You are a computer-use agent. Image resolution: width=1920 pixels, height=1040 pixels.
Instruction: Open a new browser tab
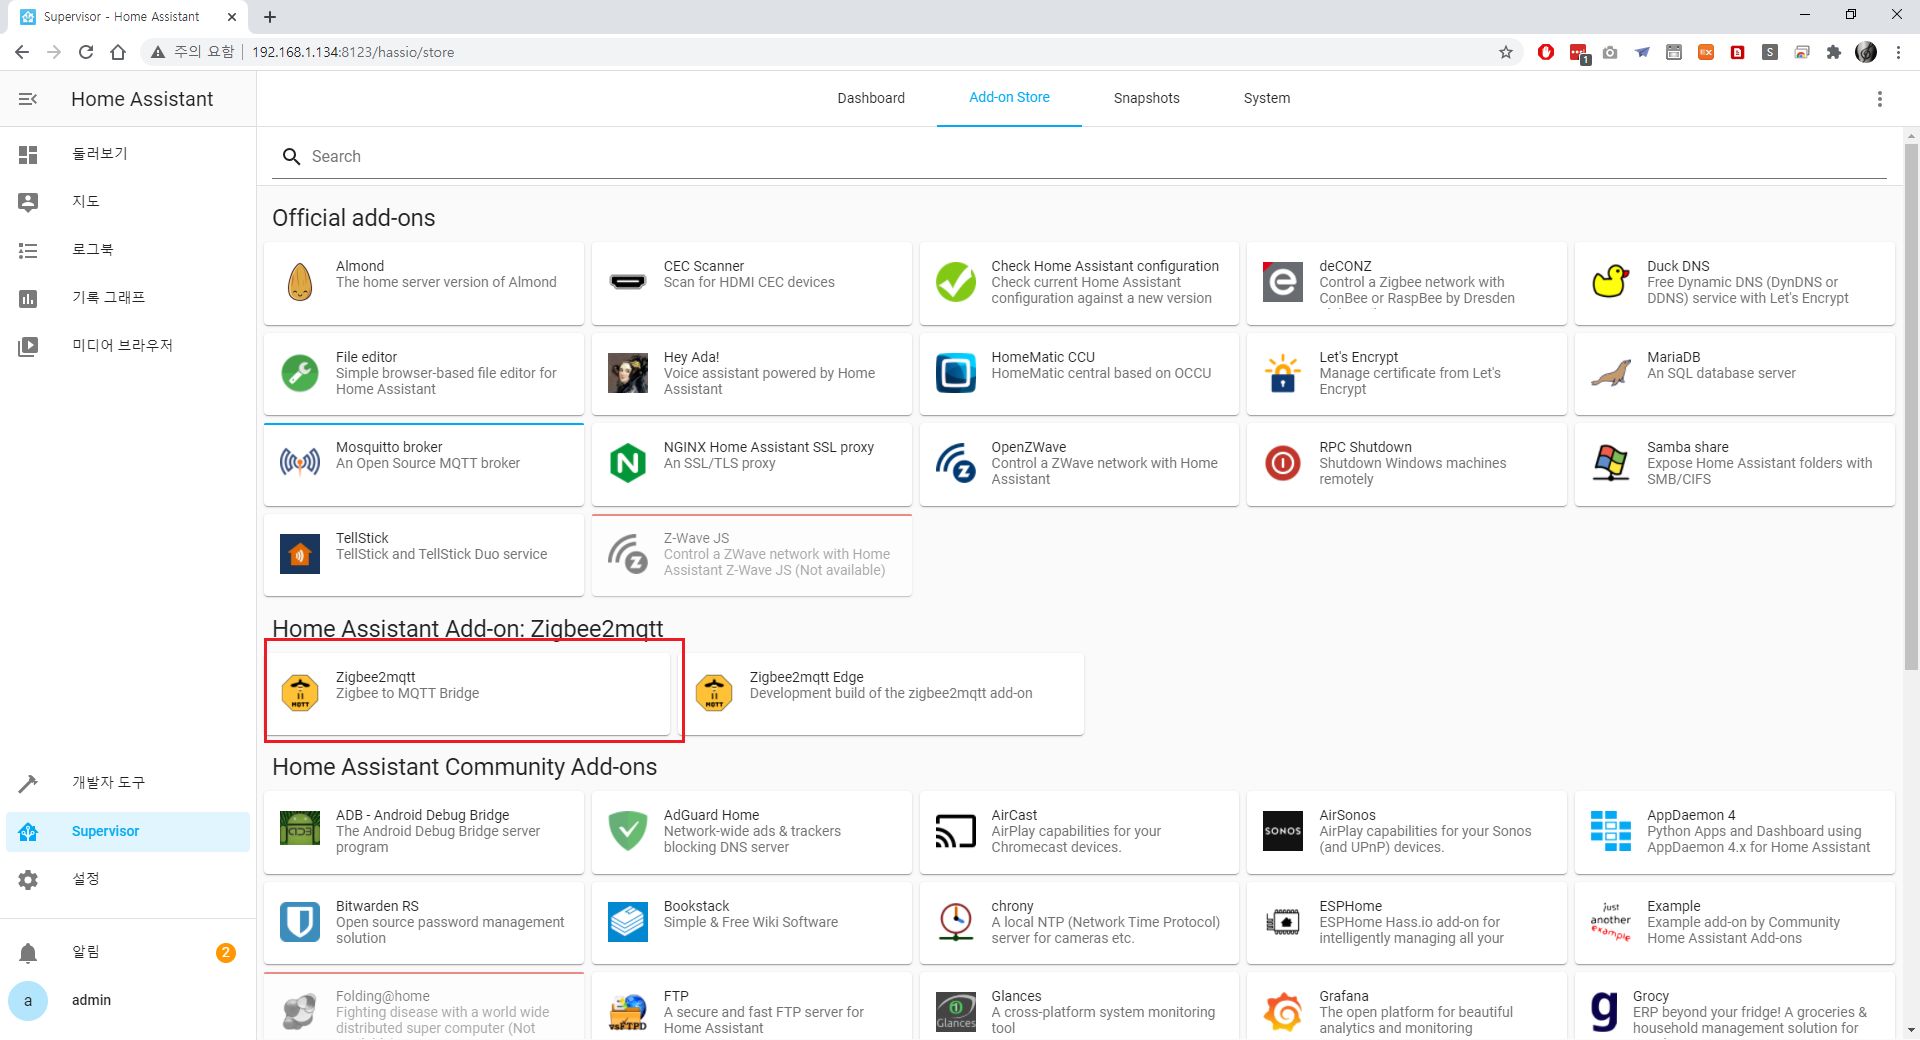pos(270,17)
